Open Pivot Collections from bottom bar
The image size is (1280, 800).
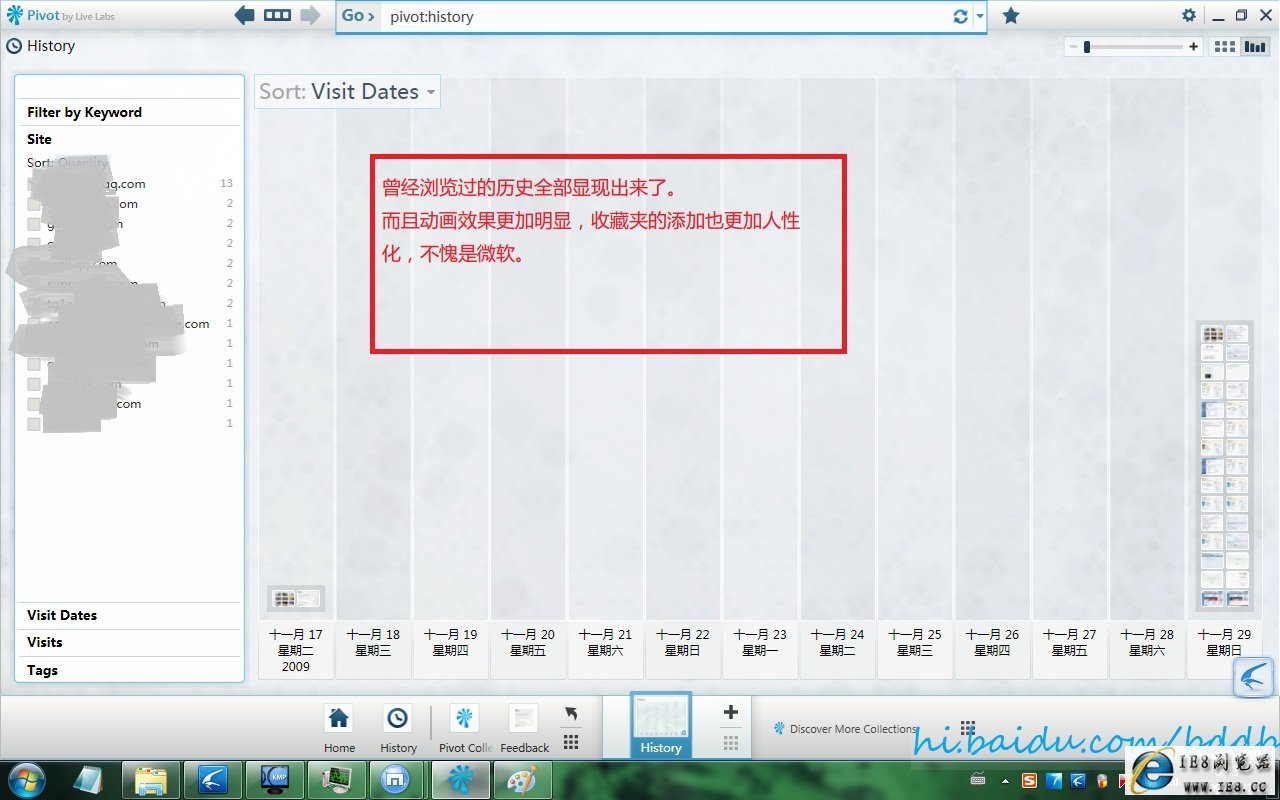click(465, 729)
